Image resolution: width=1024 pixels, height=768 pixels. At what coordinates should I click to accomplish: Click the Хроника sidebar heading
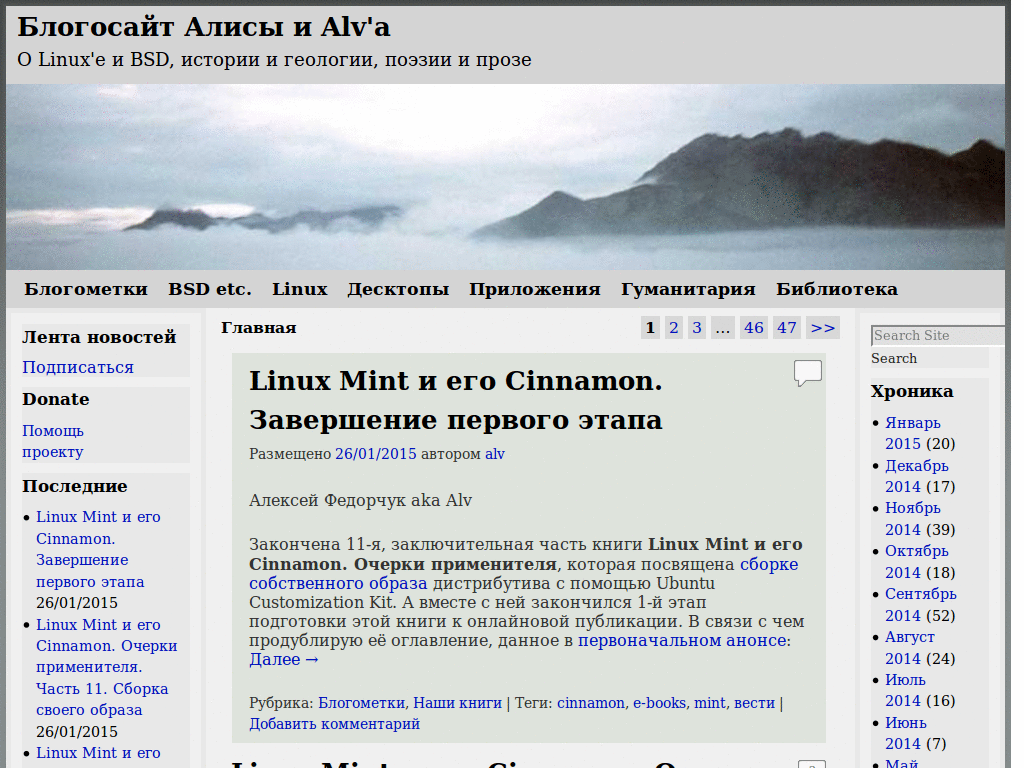[x=912, y=392]
